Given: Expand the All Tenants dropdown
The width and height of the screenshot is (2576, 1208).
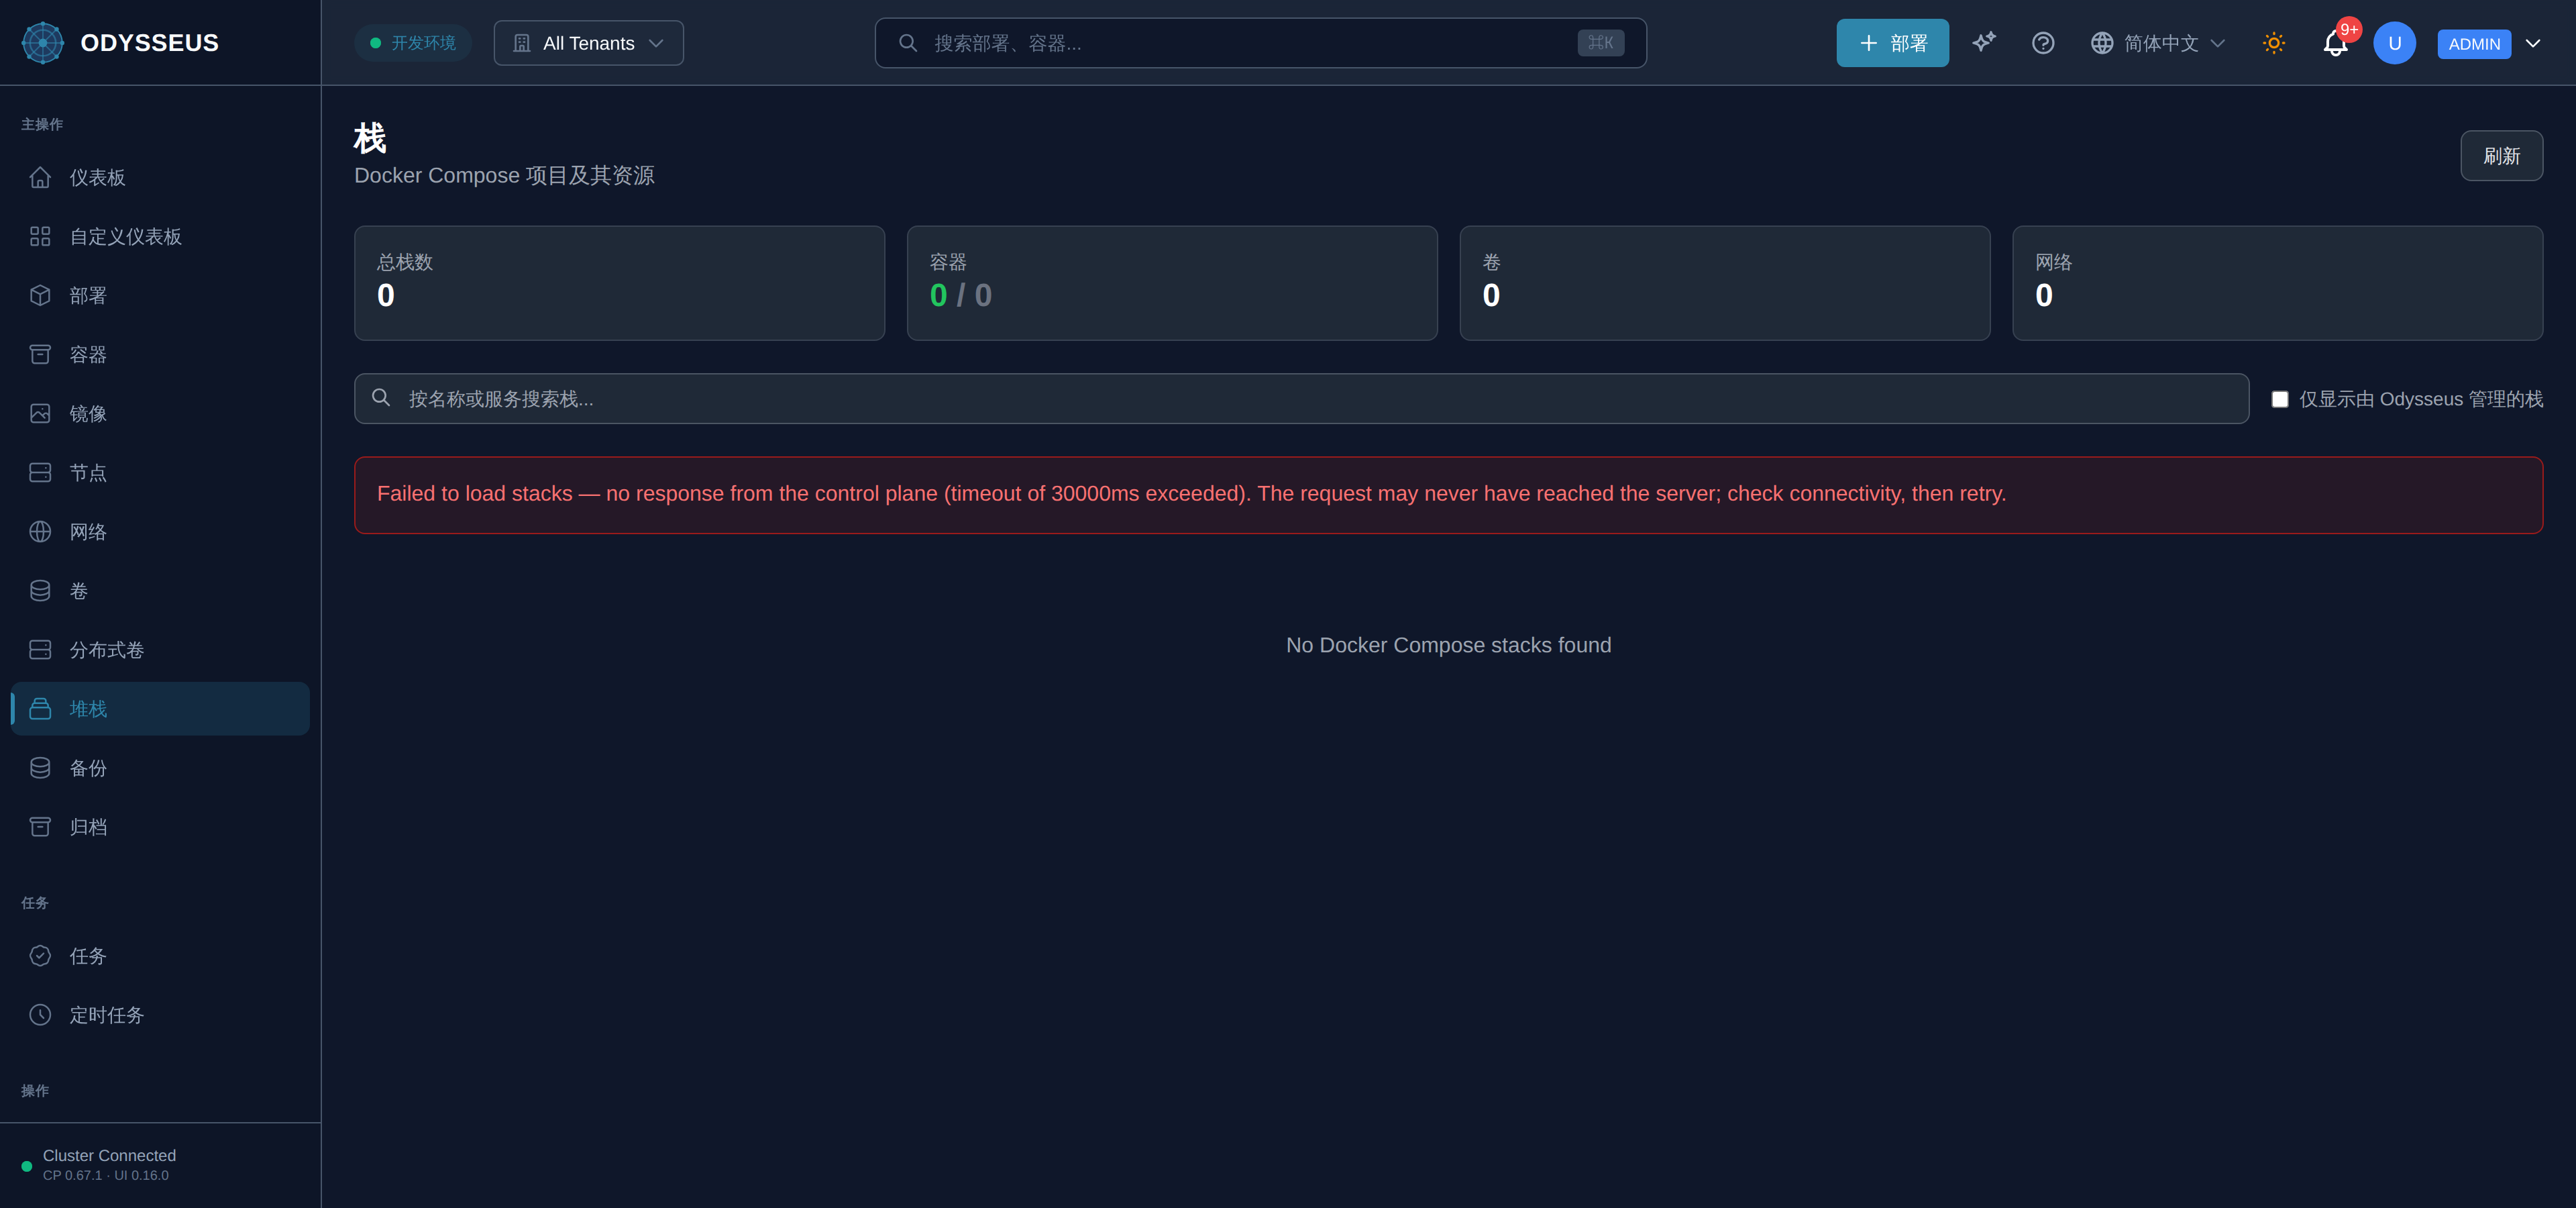Looking at the screenshot, I should (589, 43).
